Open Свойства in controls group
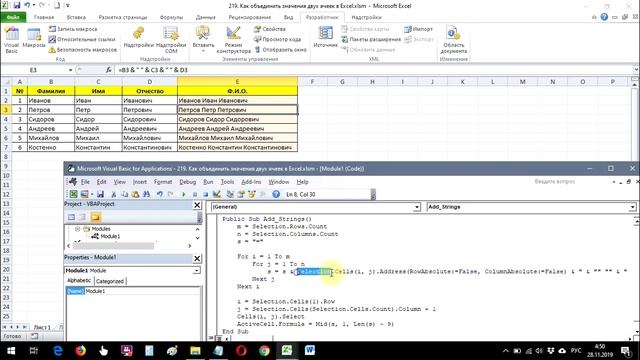 click(x=269, y=29)
